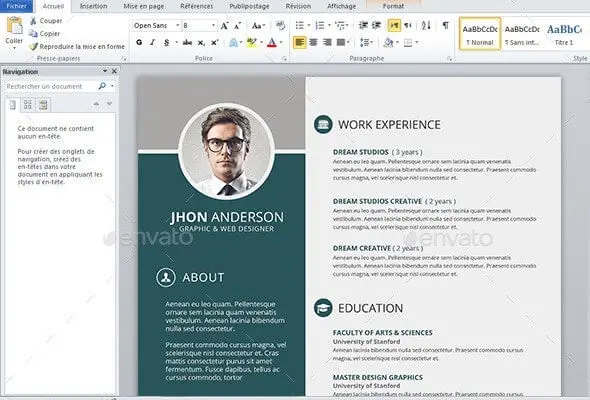The image size is (590, 400).
Task: Switch to the Révision tab
Action: pyautogui.click(x=298, y=6)
